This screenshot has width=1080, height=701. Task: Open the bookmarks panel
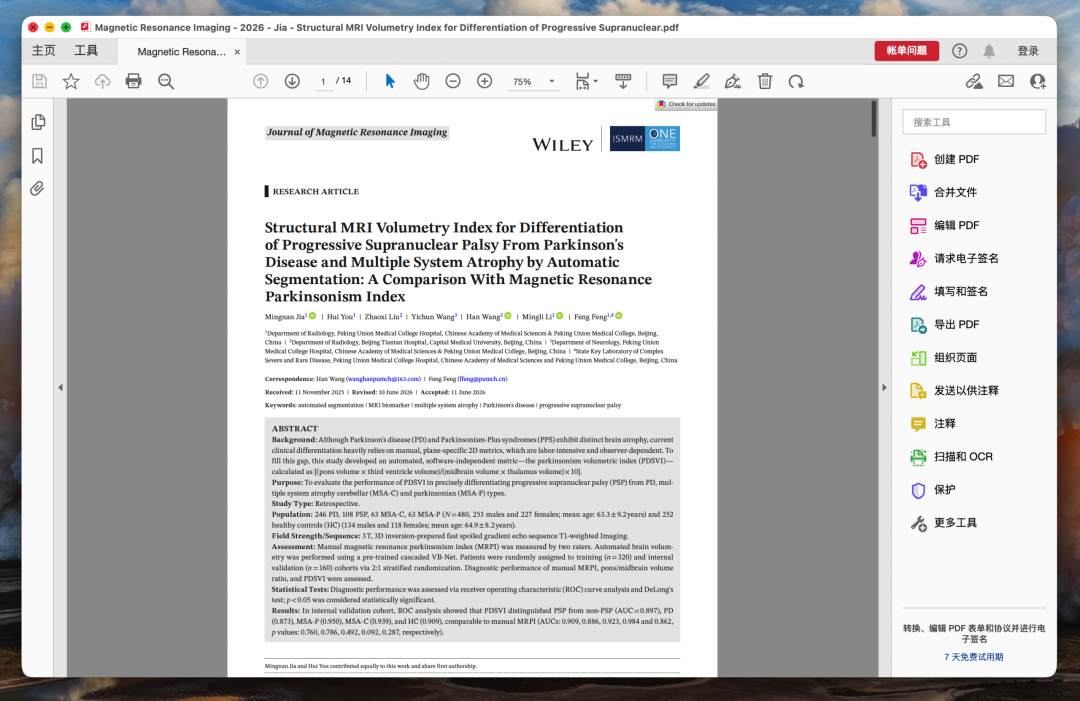coord(37,156)
